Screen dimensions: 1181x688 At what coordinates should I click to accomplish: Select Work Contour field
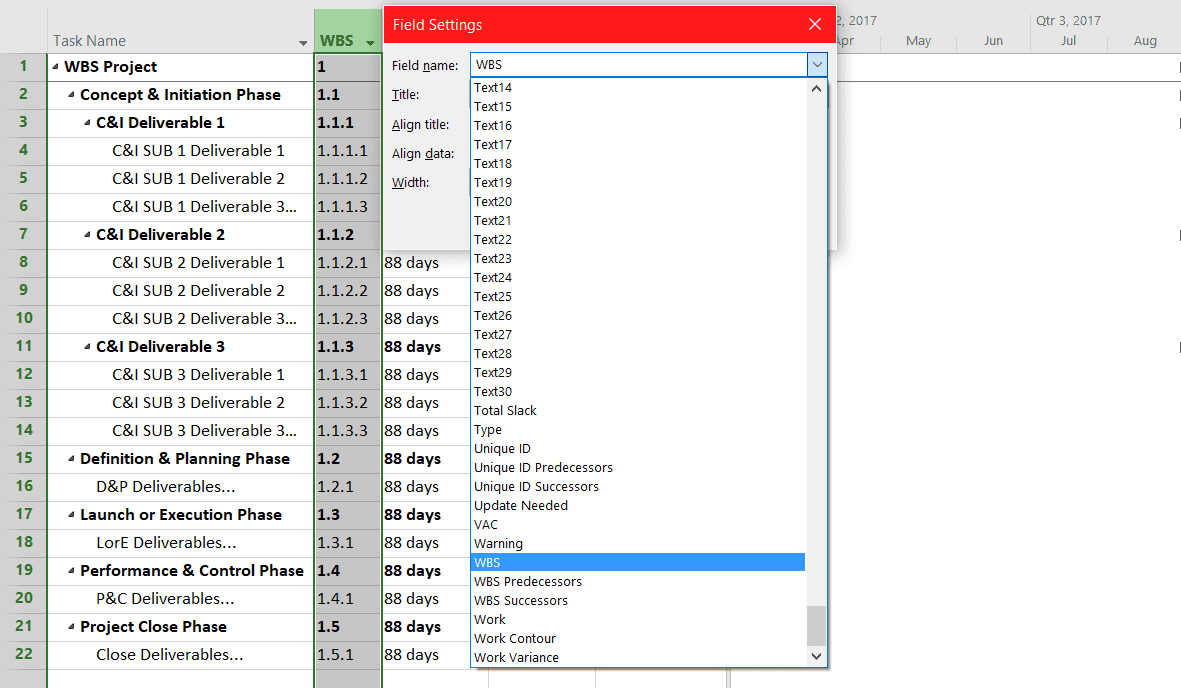pyautogui.click(x=639, y=638)
